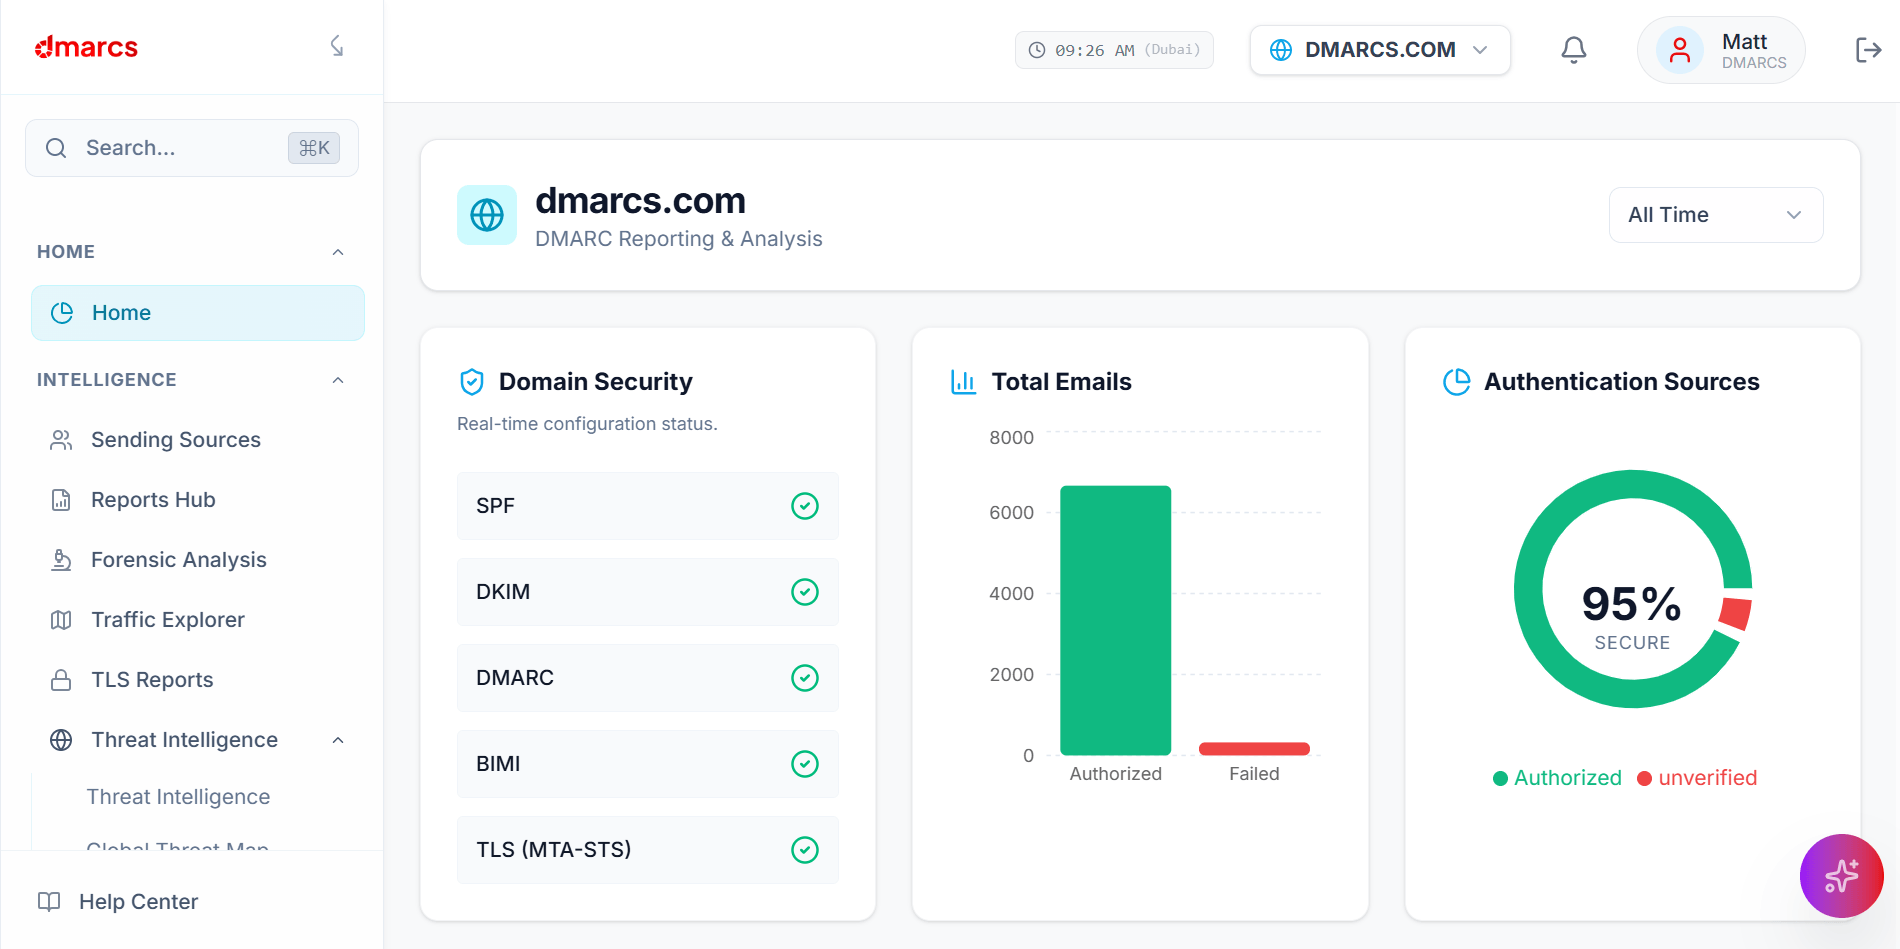1900x949 pixels.
Task: Open Reports Hub via its document icon
Action: point(61,499)
